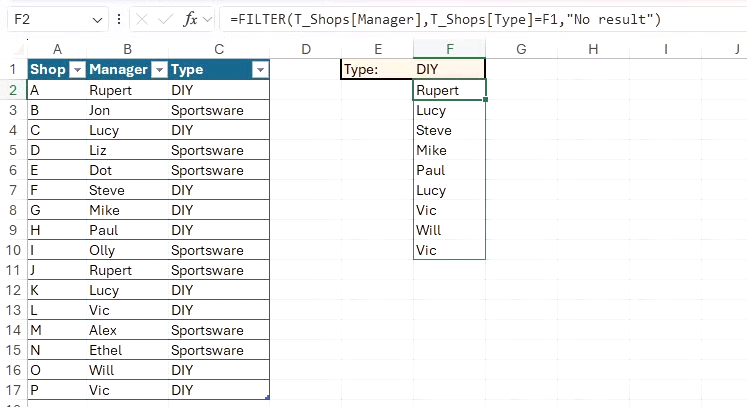Expand the dropdown next to fx
Image resolution: width=747 pixels, height=407 pixels.
(x=207, y=20)
